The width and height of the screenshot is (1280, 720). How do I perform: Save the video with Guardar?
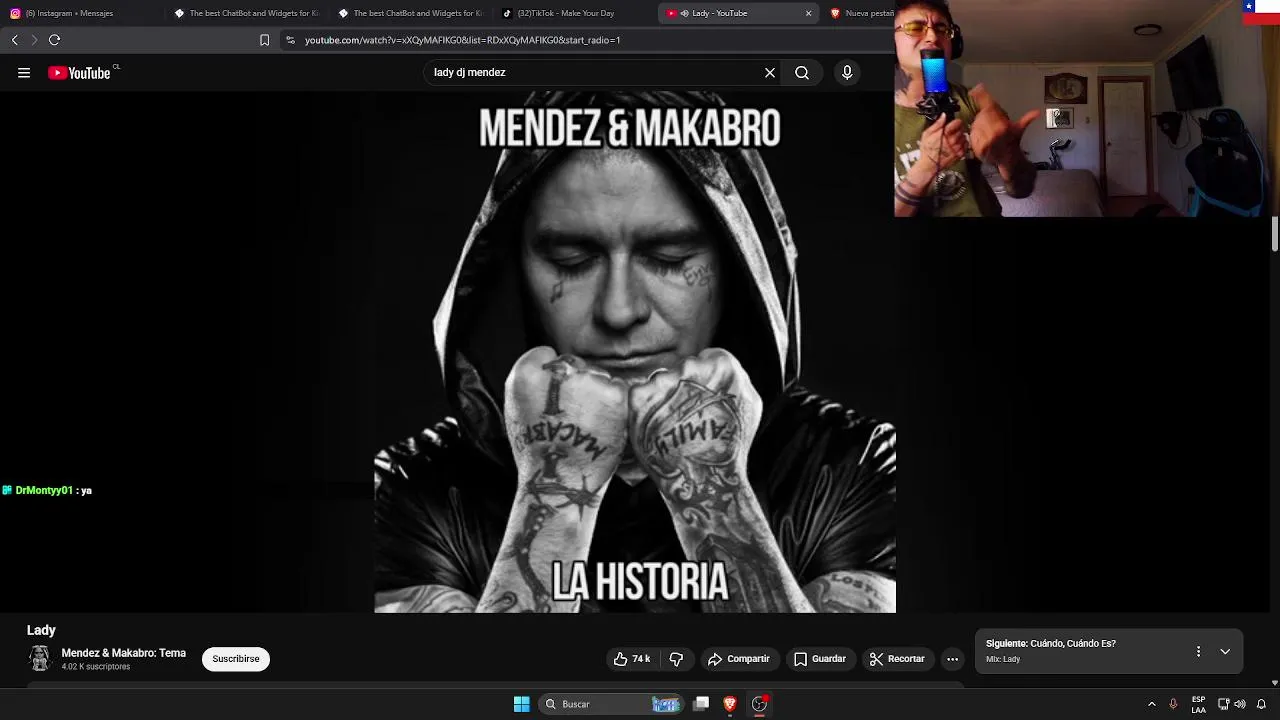point(820,659)
